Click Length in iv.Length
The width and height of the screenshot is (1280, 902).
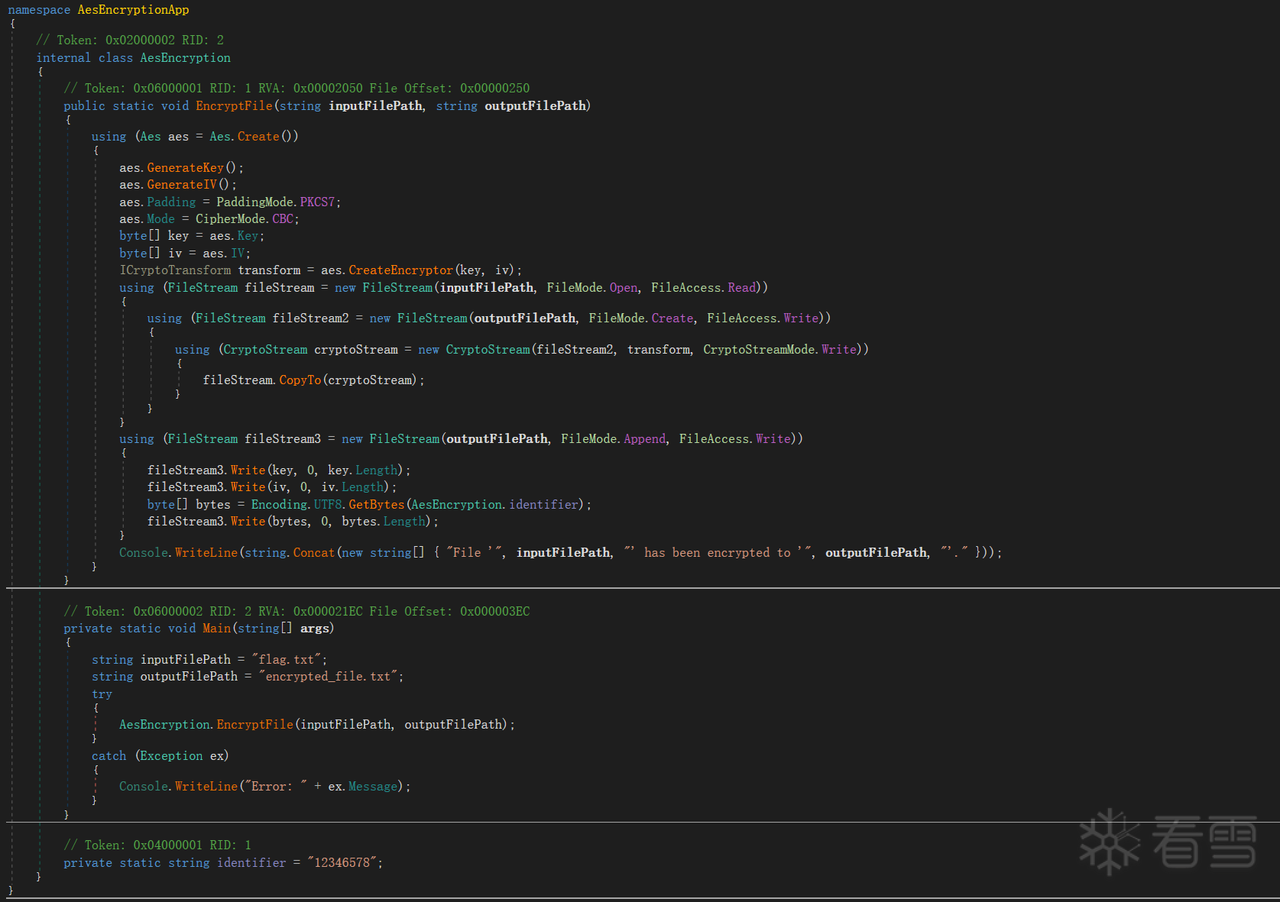[x=364, y=488]
